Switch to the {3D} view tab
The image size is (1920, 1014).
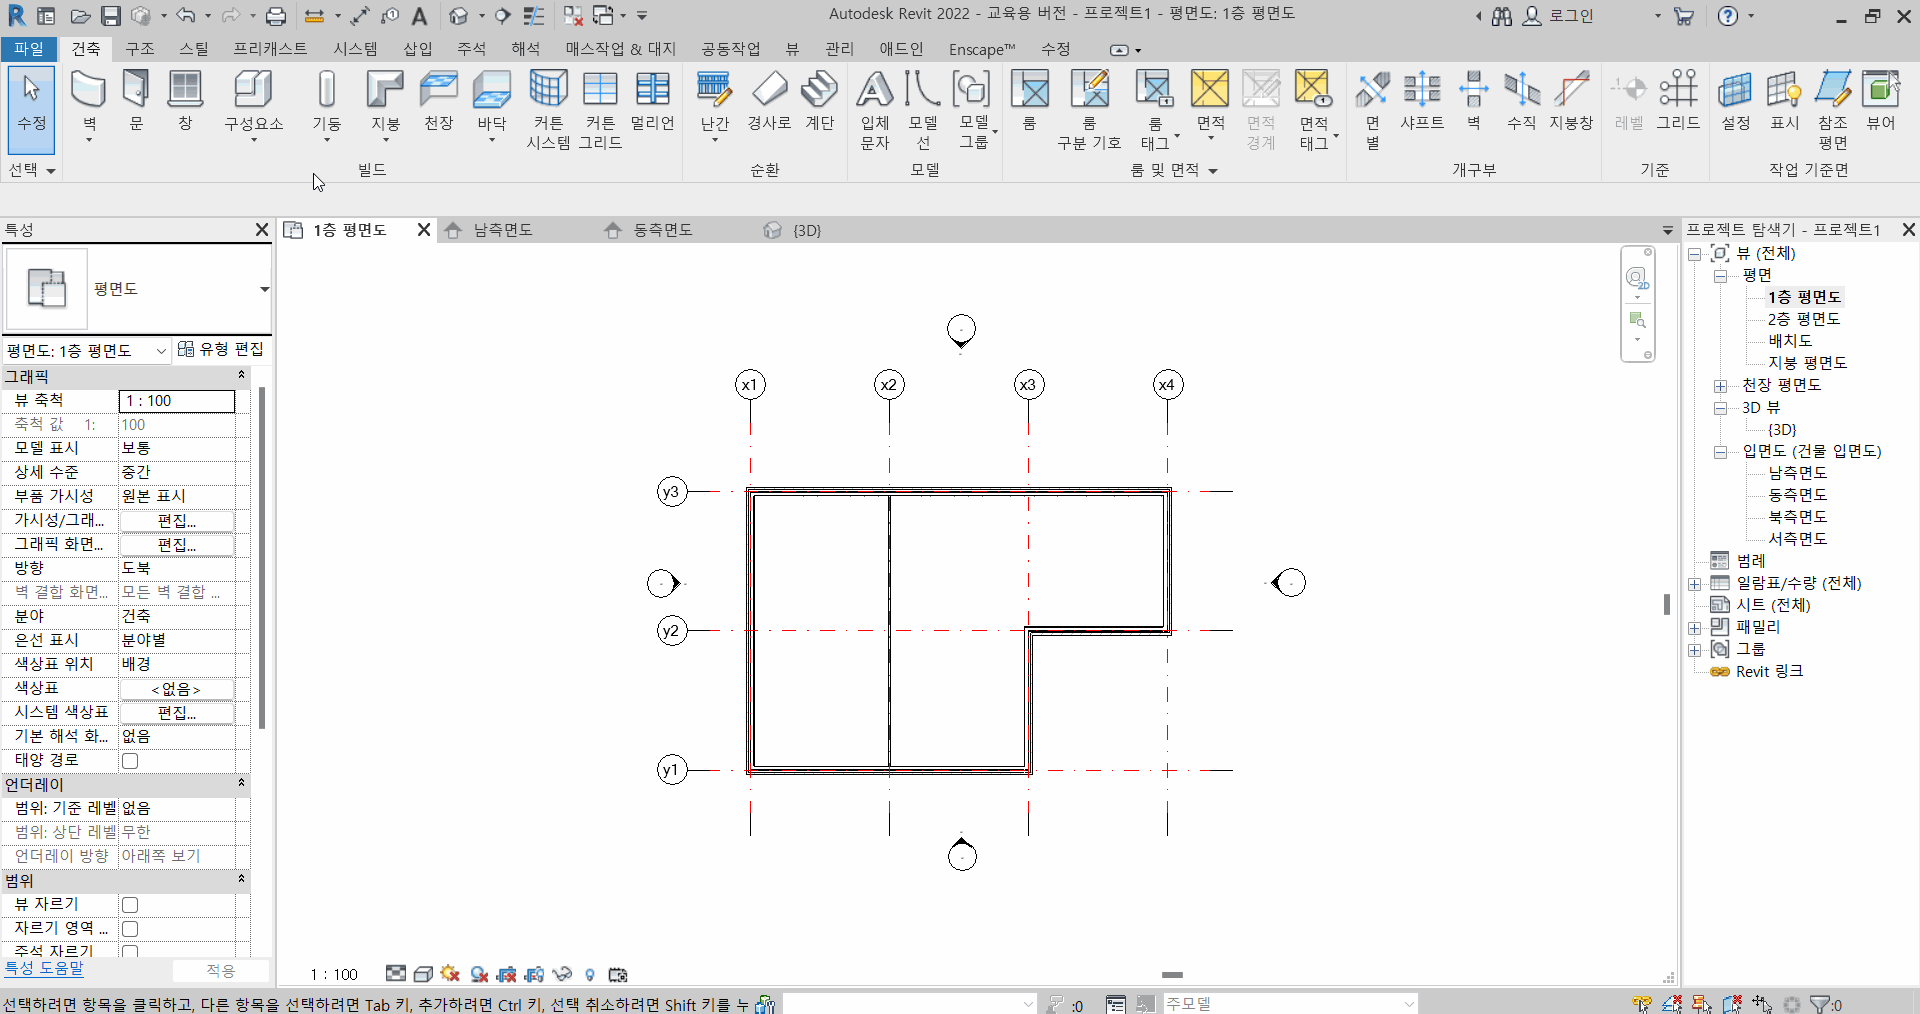tap(806, 230)
